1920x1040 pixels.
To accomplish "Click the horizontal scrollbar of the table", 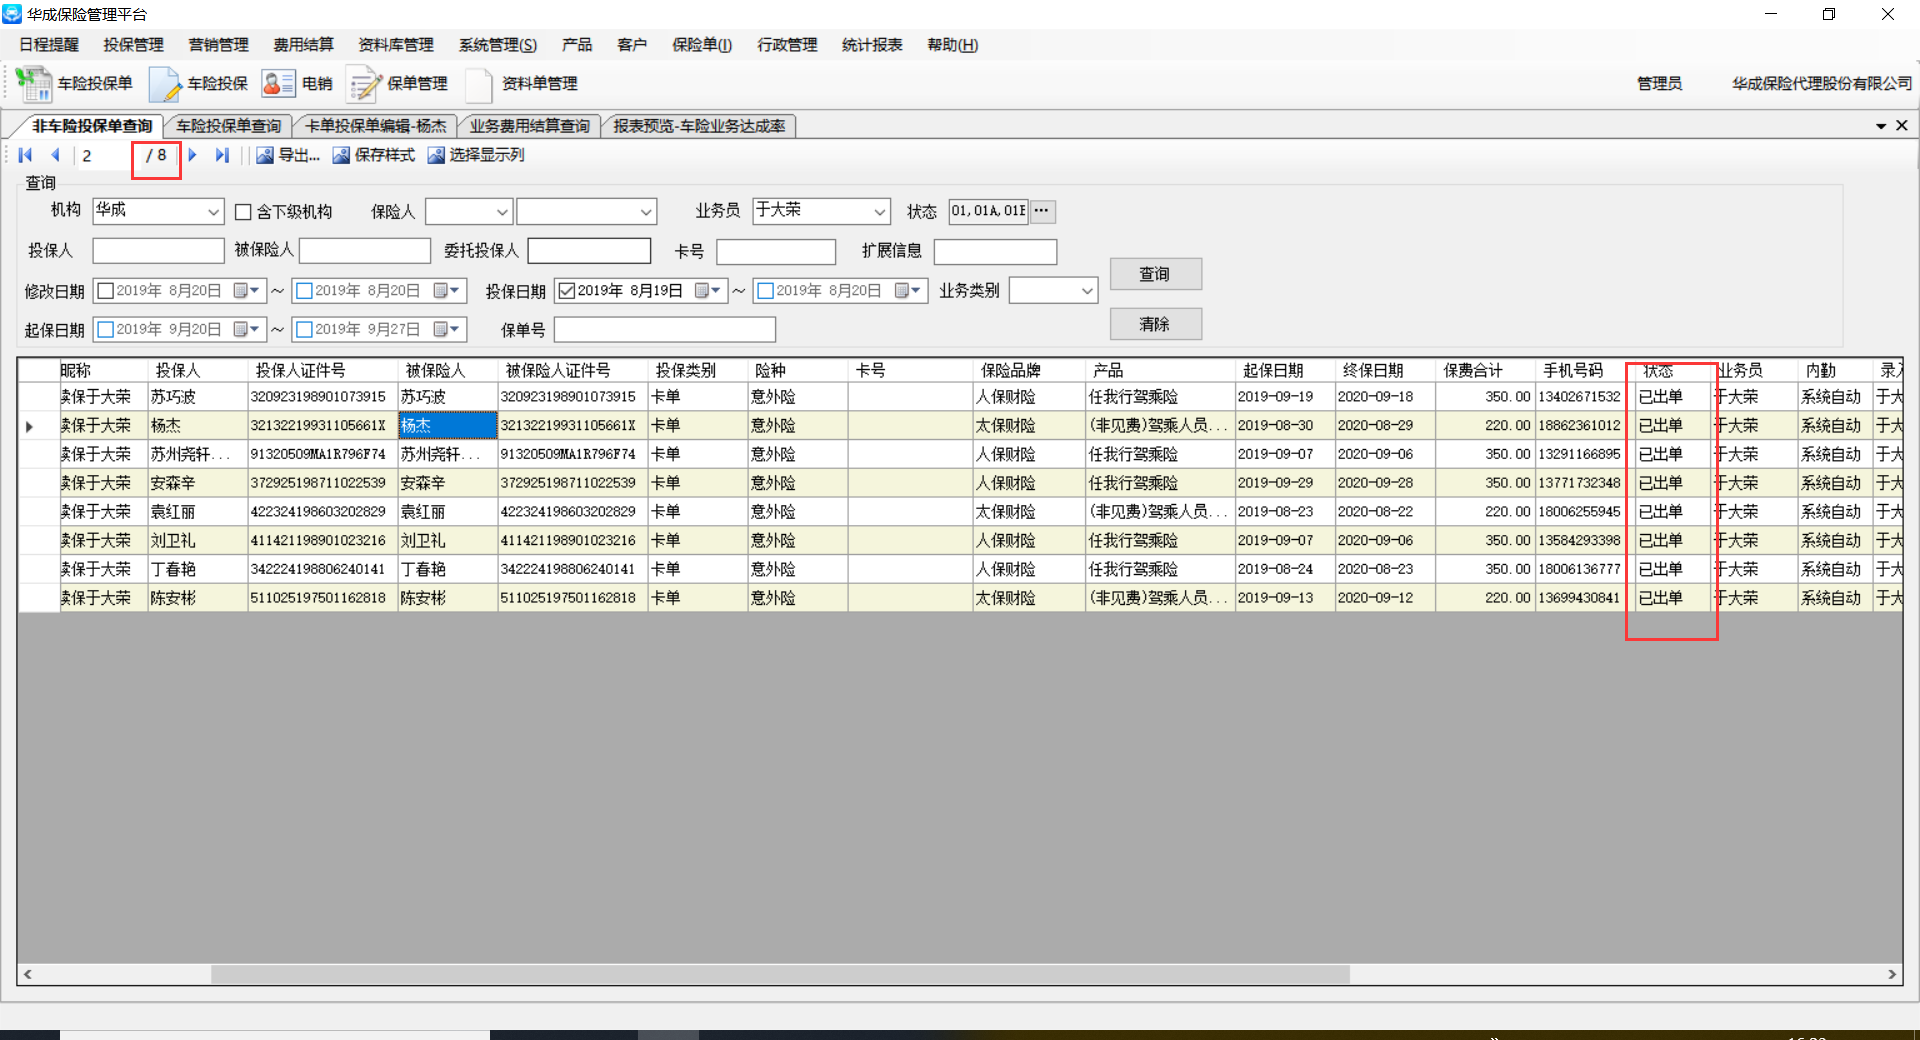I will tap(780, 974).
